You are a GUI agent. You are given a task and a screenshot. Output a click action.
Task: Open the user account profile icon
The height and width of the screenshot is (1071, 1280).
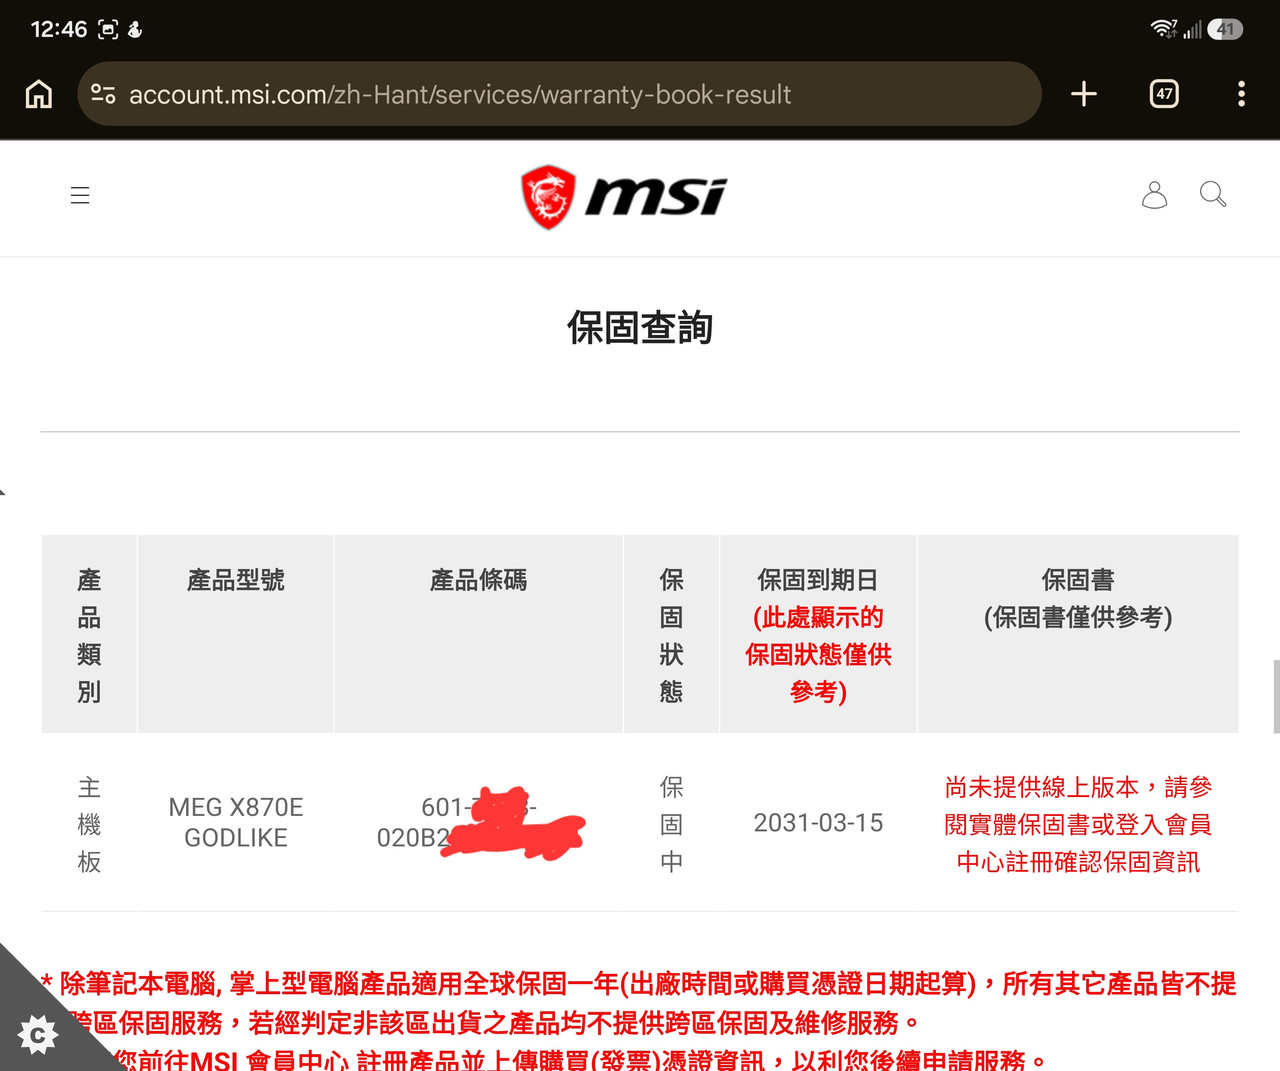coord(1154,195)
